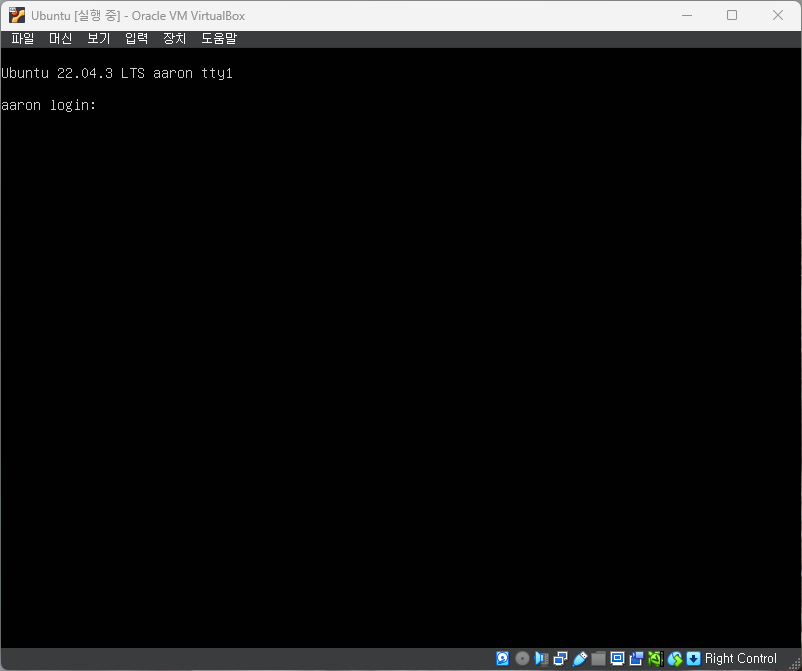The height and width of the screenshot is (671, 802).
Task: Open the audio settings status icon
Action: pos(541,658)
